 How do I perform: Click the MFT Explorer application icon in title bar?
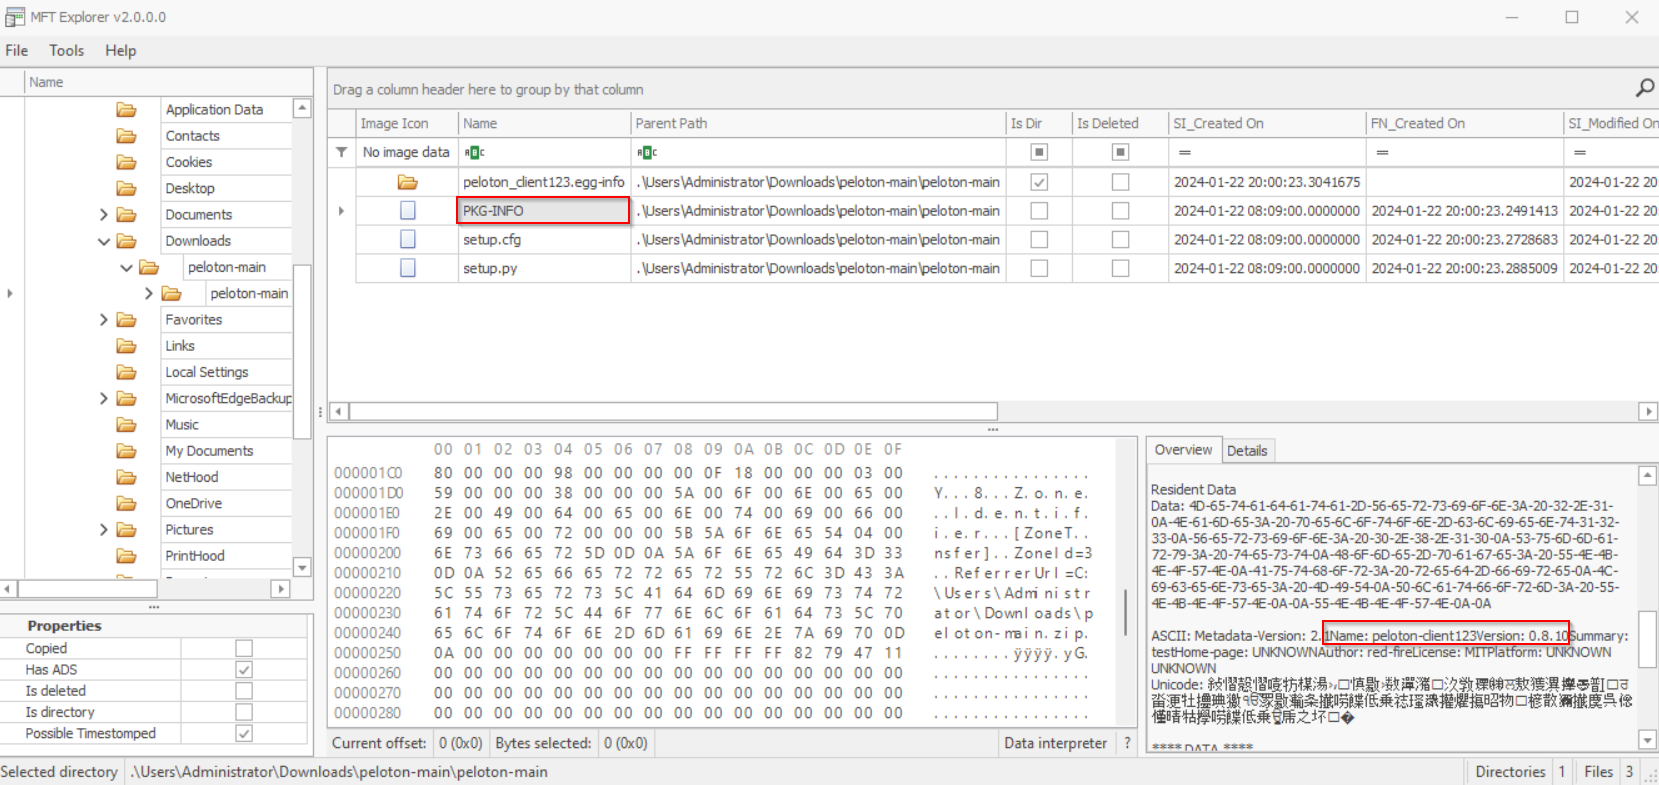pyautogui.click(x=15, y=17)
